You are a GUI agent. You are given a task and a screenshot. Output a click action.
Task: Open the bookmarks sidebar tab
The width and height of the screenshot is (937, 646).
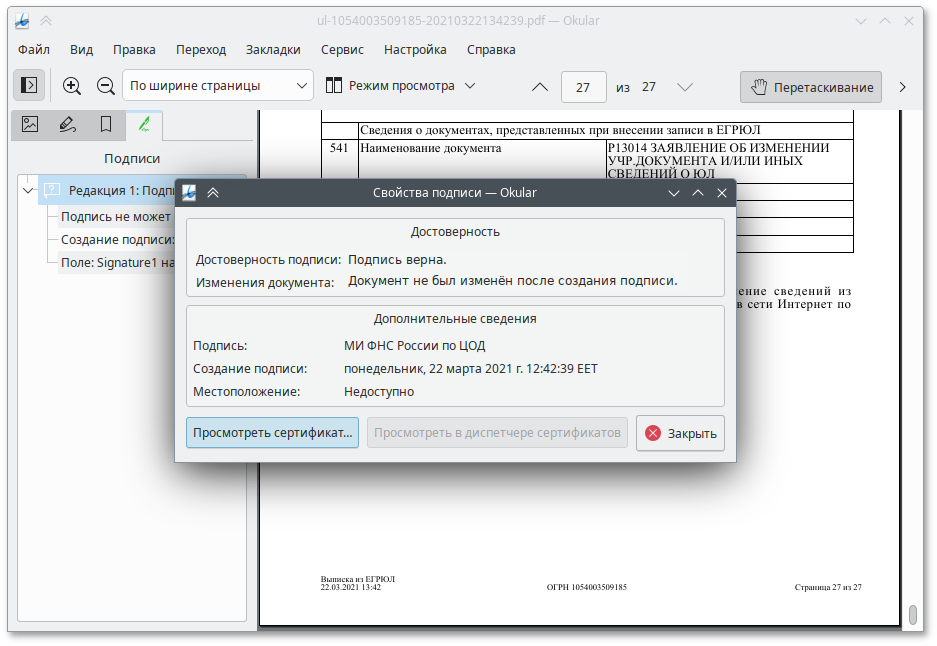click(106, 125)
